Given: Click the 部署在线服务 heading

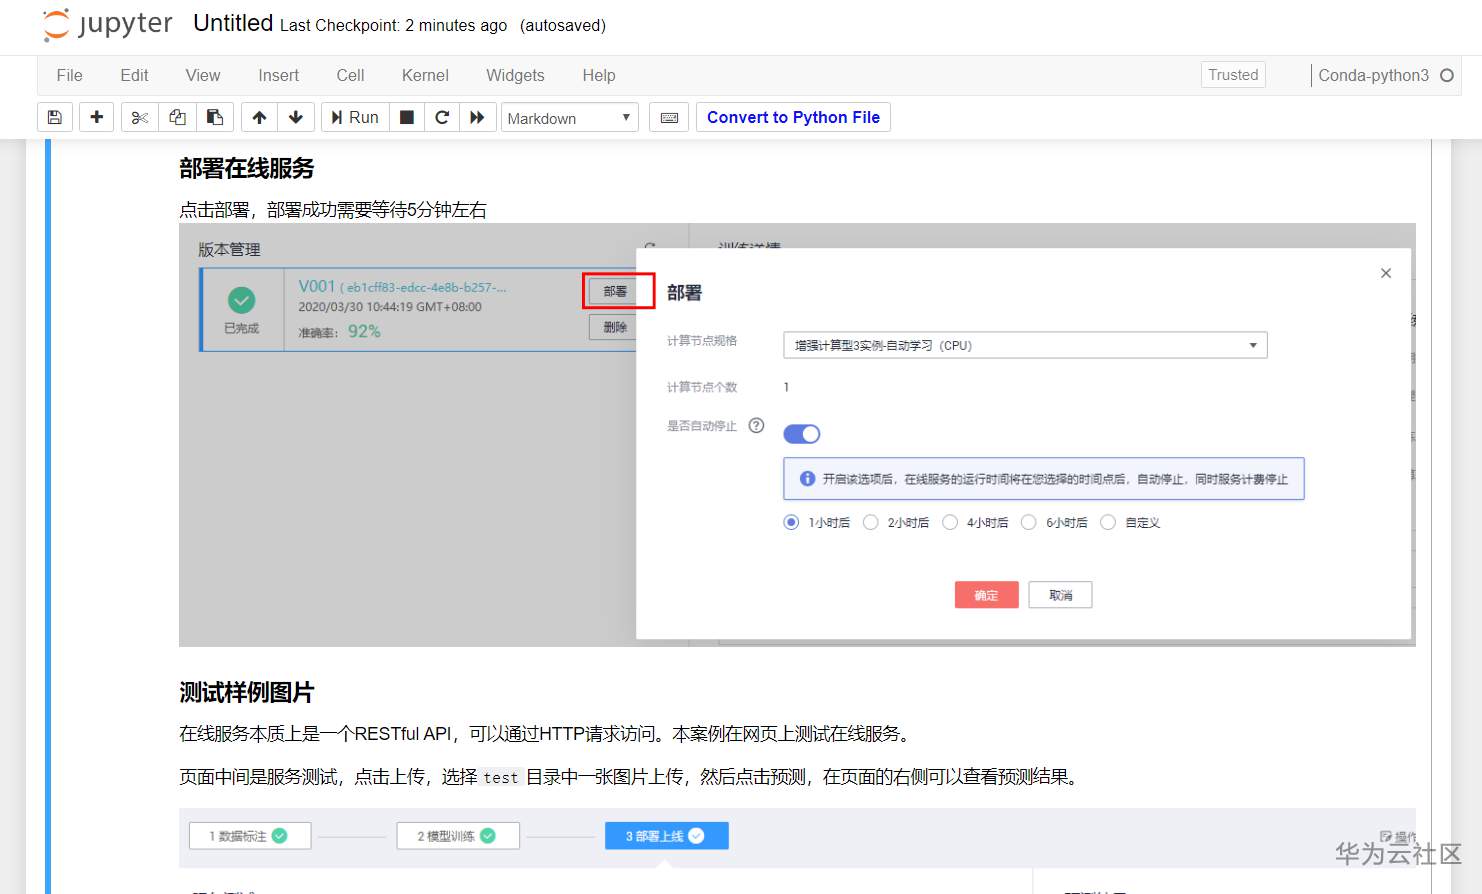Looking at the screenshot, I should (247, 168).
